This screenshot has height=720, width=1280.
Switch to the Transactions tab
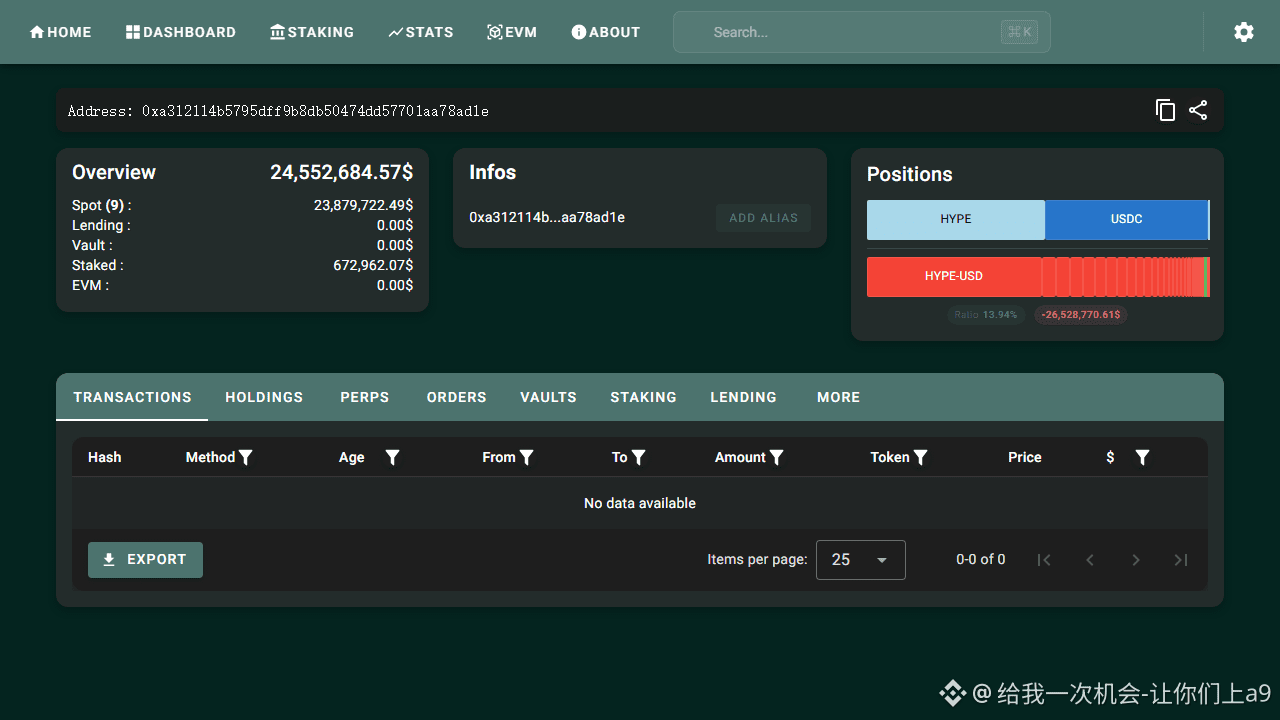(x=132, y=397)
